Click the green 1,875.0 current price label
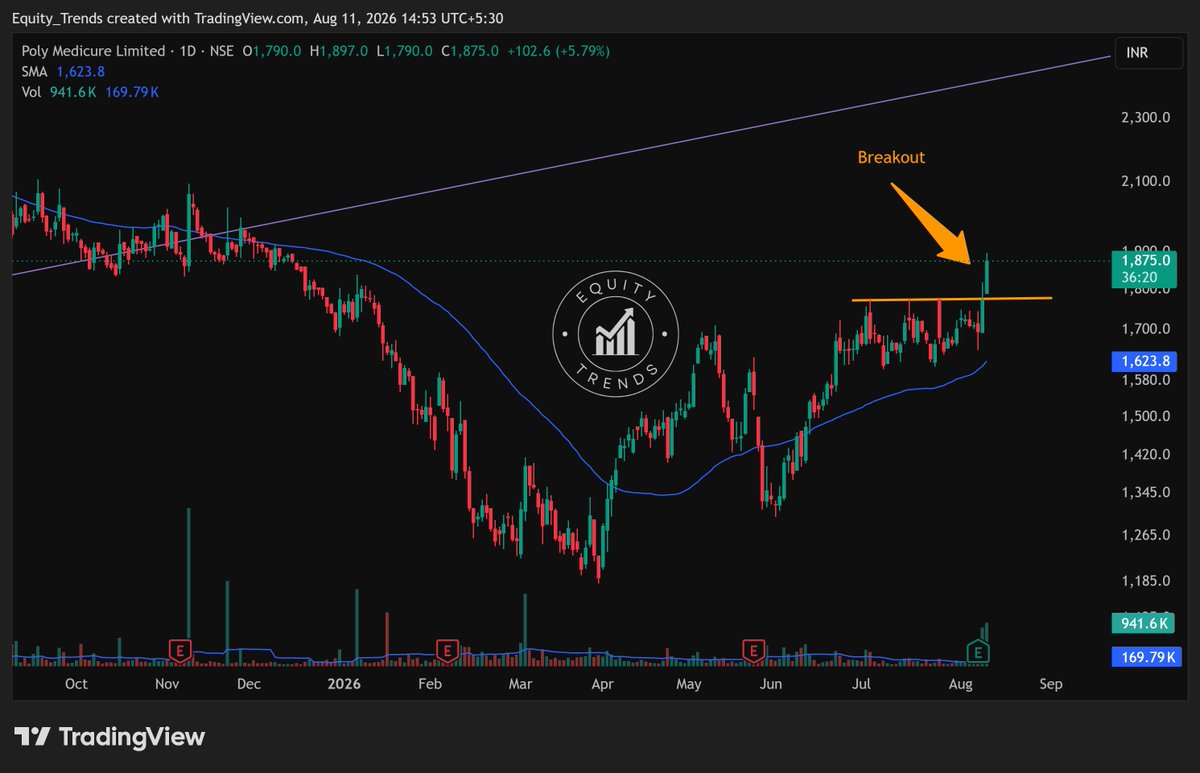1200x773 pixels. pos(1146,268)
